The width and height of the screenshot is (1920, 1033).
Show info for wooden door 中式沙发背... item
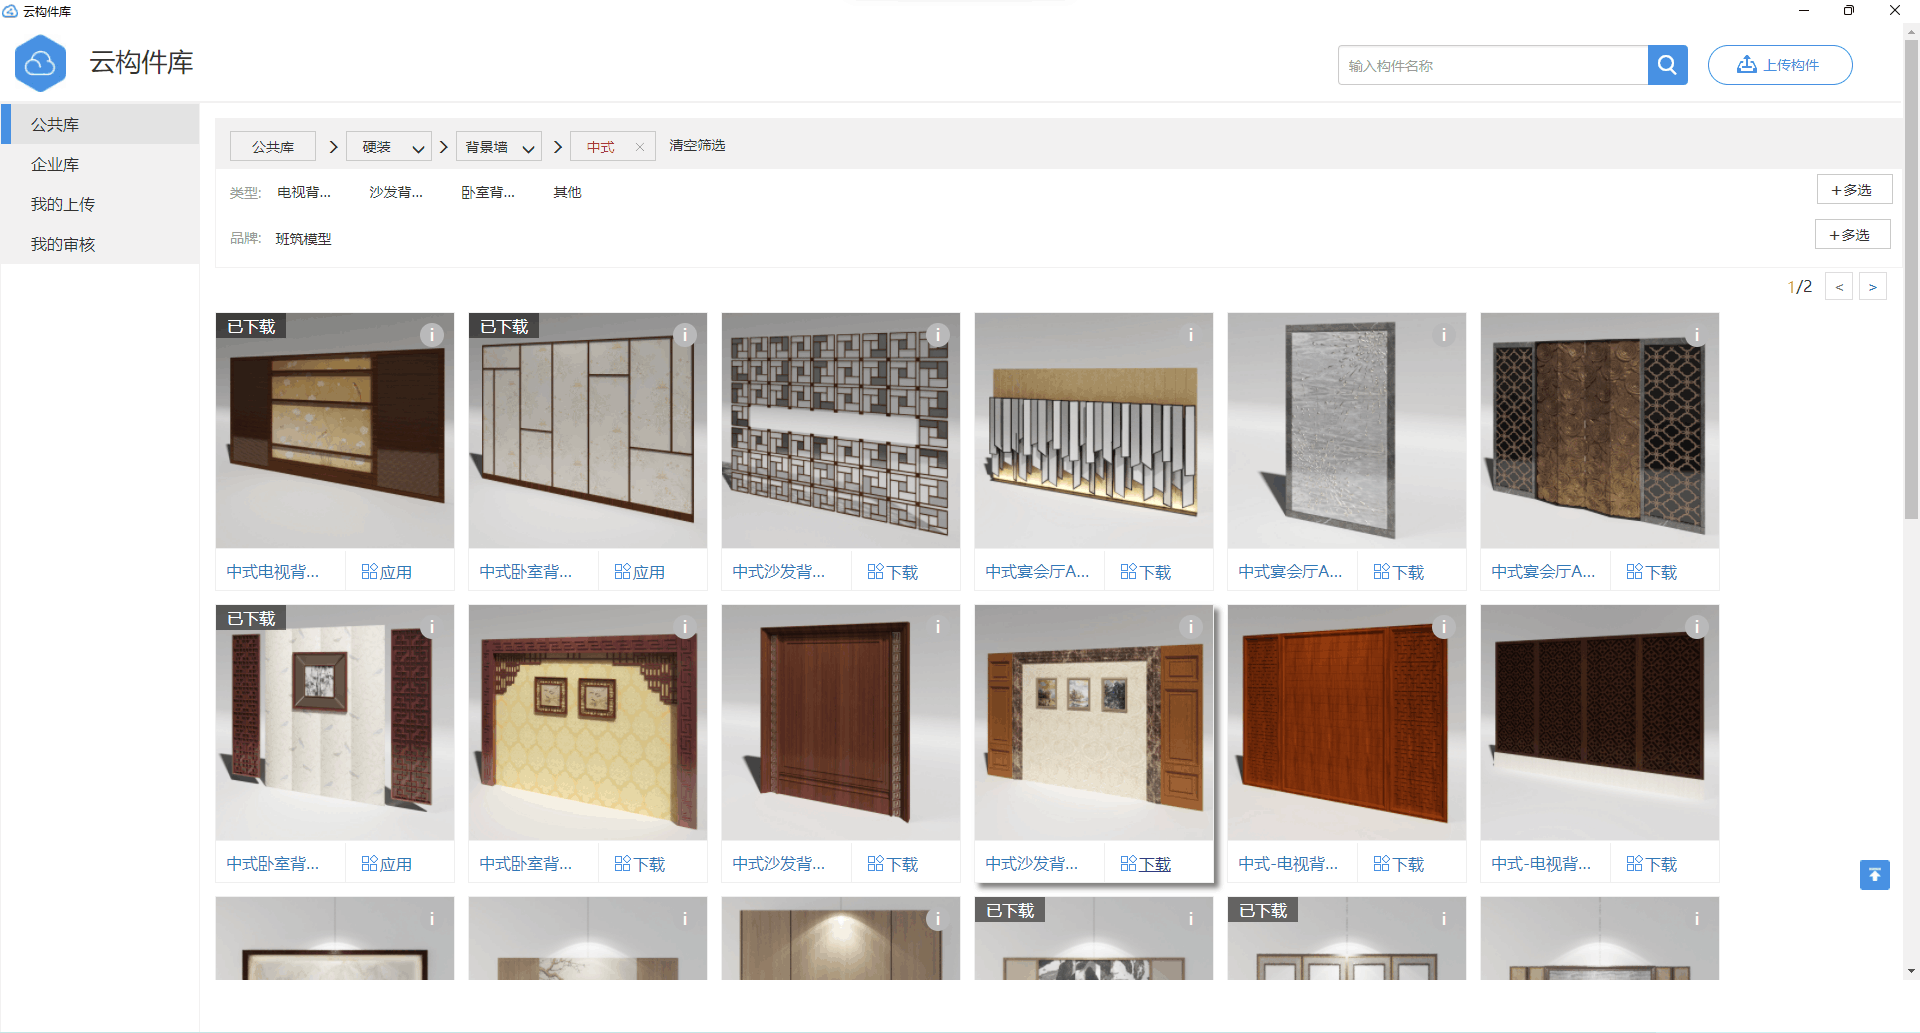938,627
